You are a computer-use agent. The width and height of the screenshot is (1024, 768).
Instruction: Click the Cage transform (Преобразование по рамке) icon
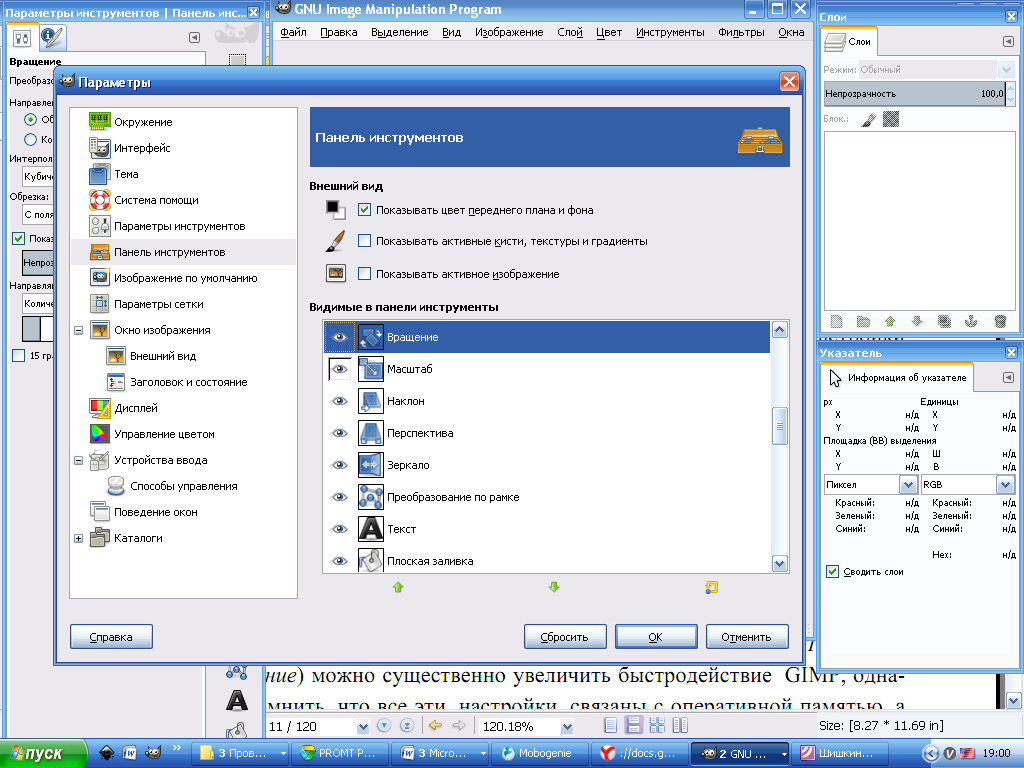pos(370,497)
